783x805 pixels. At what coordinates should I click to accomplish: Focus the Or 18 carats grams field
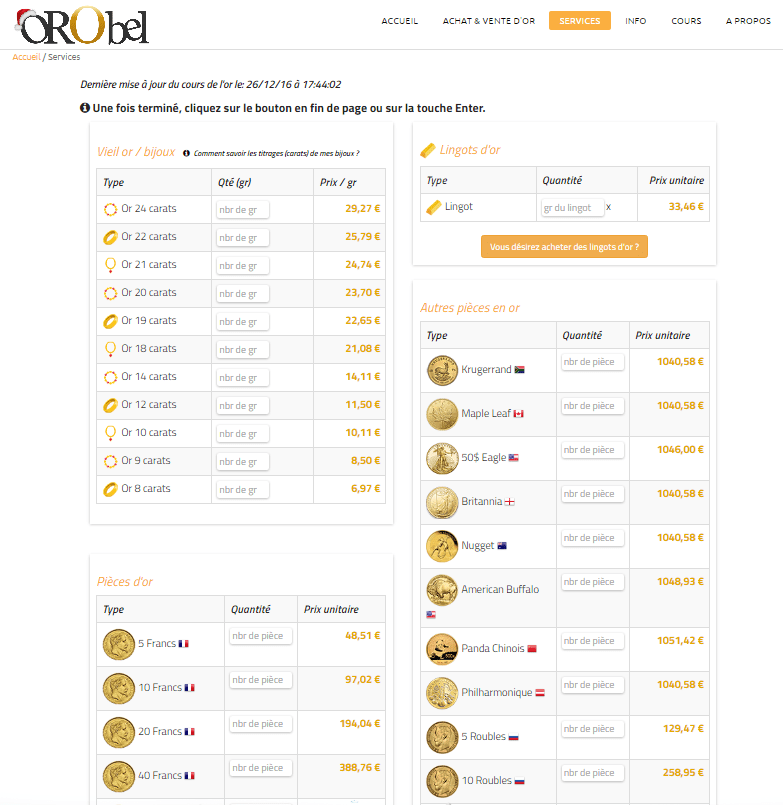(242, 350)
